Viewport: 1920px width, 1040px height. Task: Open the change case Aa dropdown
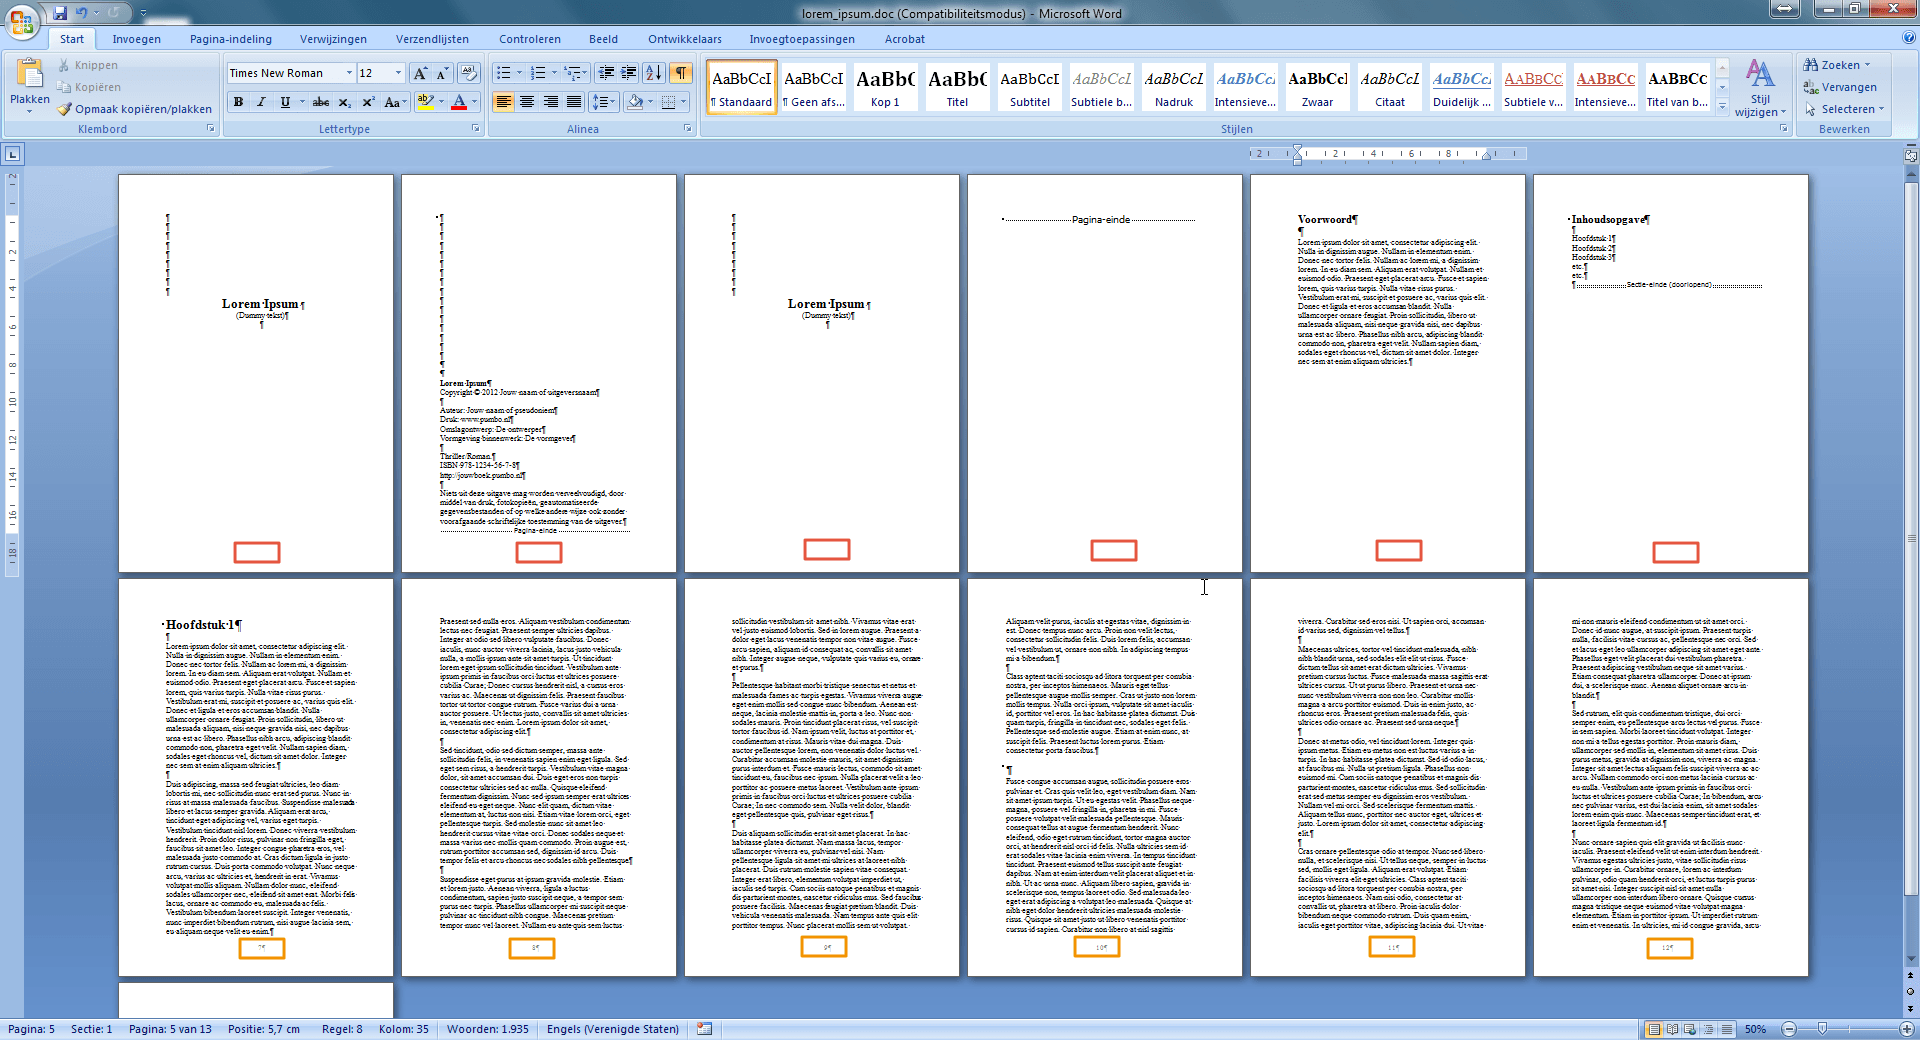point(394,102)
